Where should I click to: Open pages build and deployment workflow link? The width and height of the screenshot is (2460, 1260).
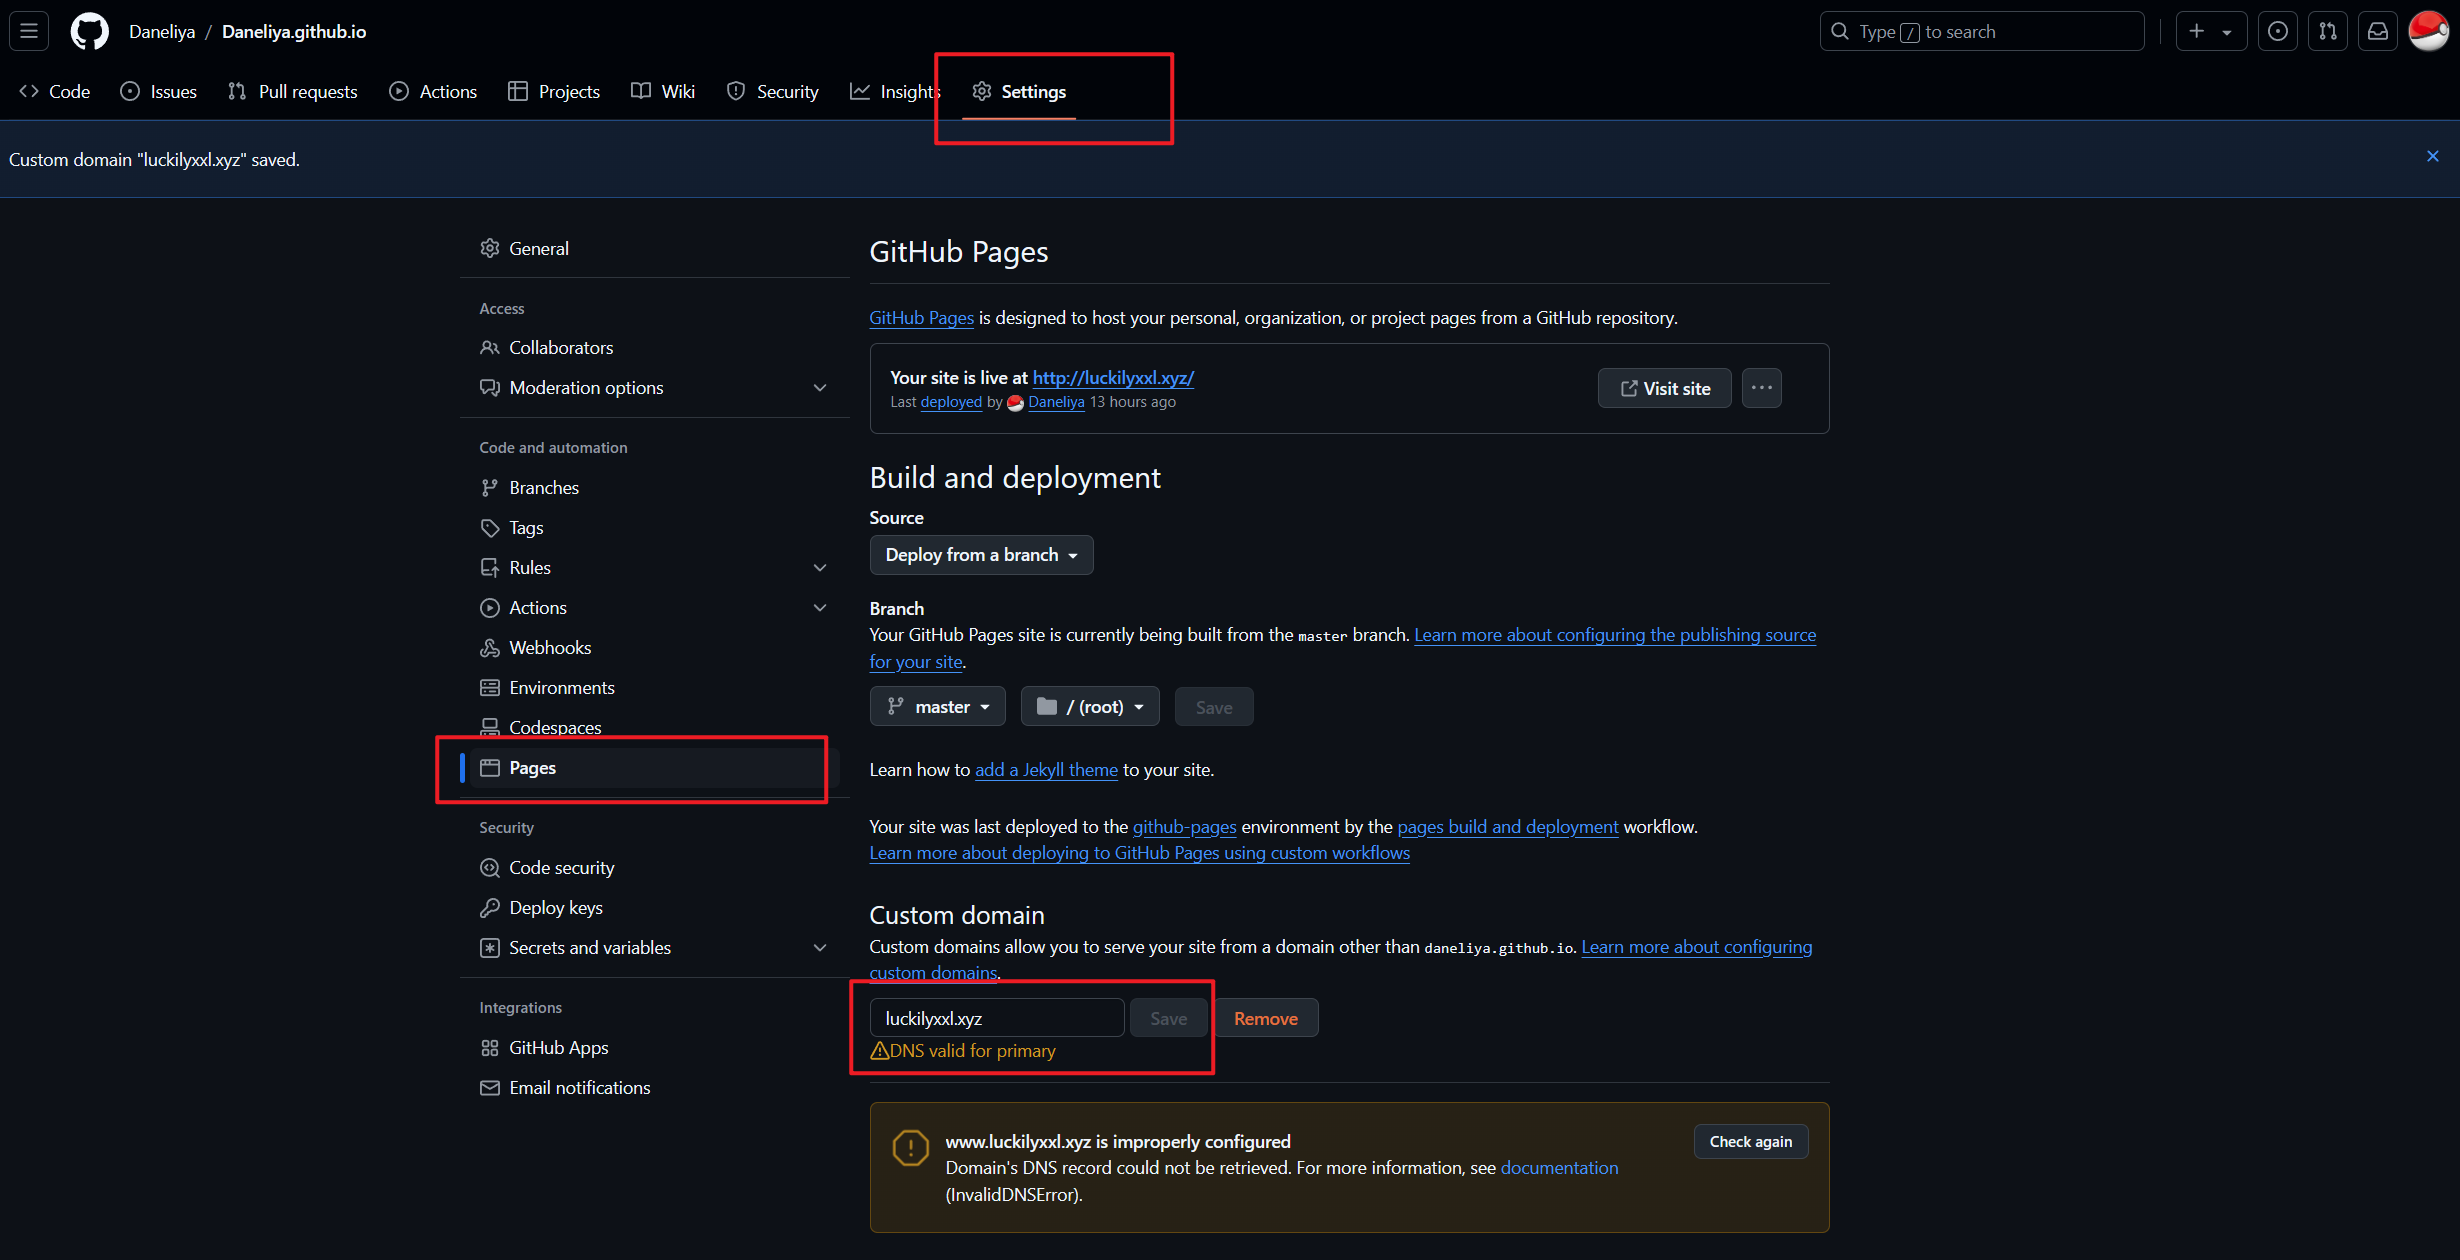click(x=1507, y=826)
